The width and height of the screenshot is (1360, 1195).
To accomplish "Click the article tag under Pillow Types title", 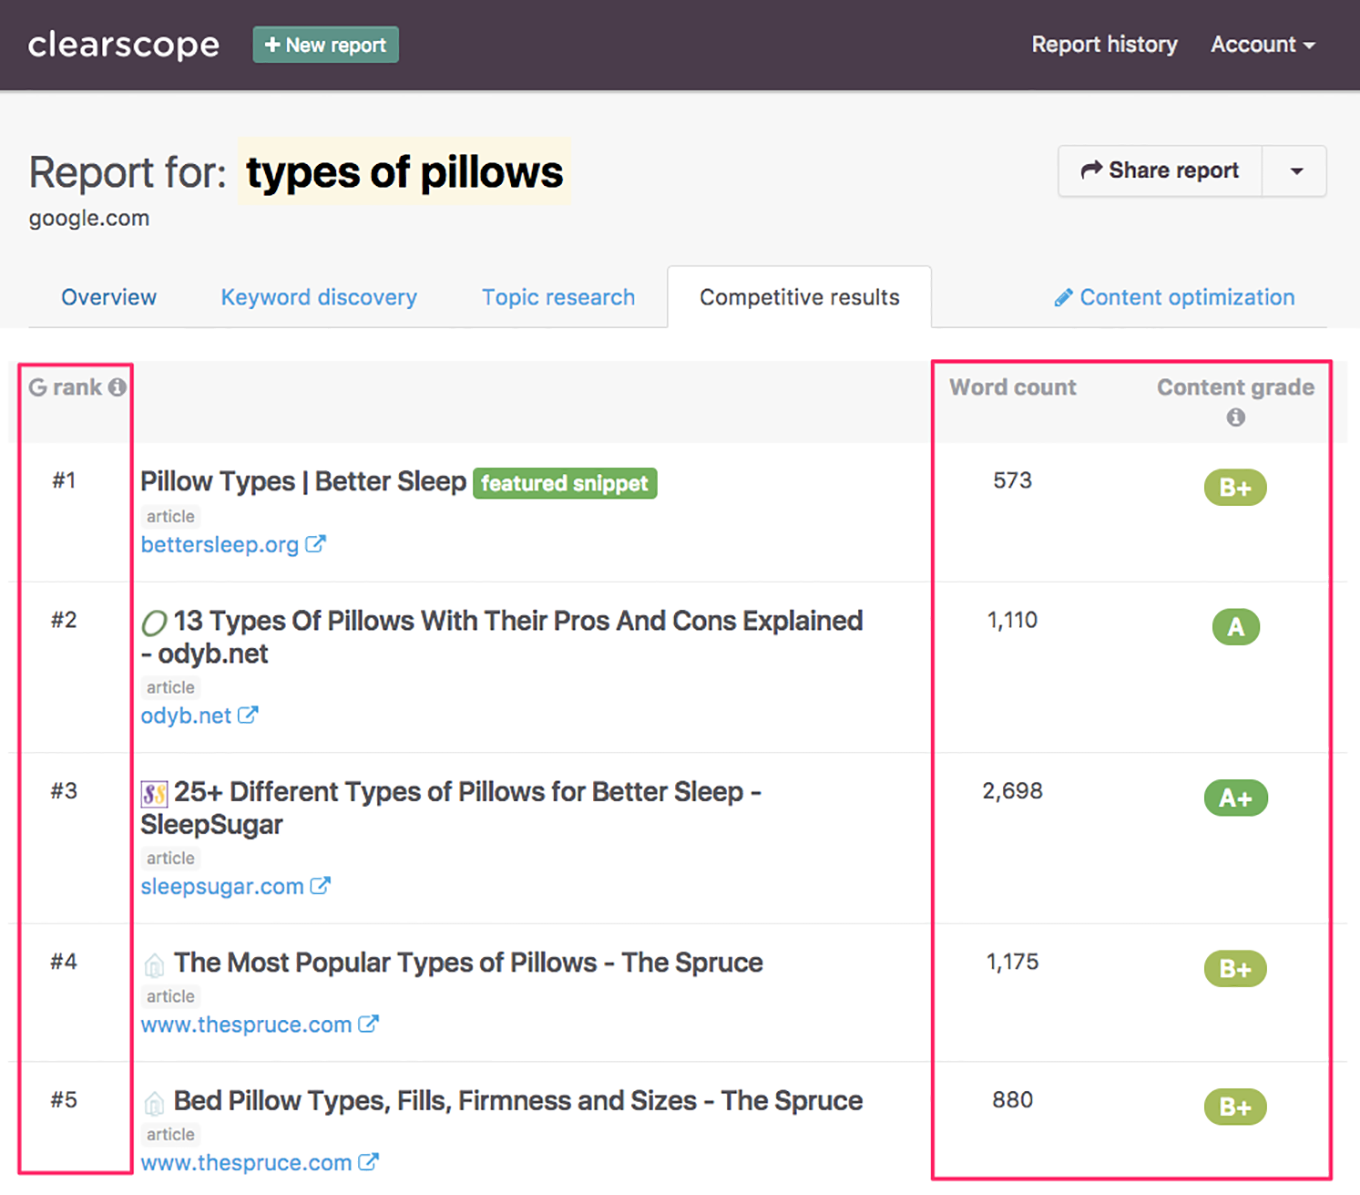I will 170,516.
